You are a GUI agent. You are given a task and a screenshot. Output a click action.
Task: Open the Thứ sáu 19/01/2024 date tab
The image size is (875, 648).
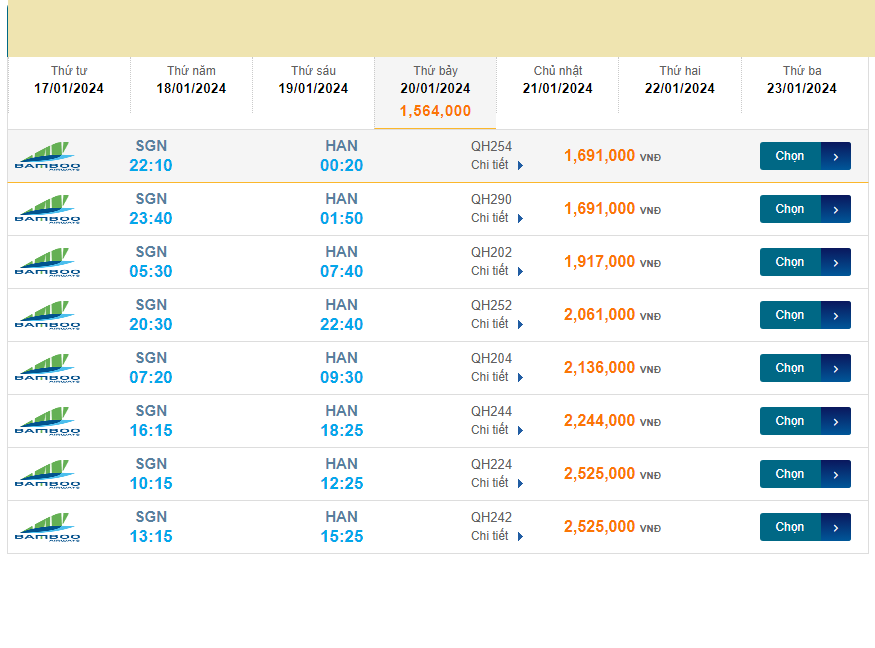tap(313, 80)
